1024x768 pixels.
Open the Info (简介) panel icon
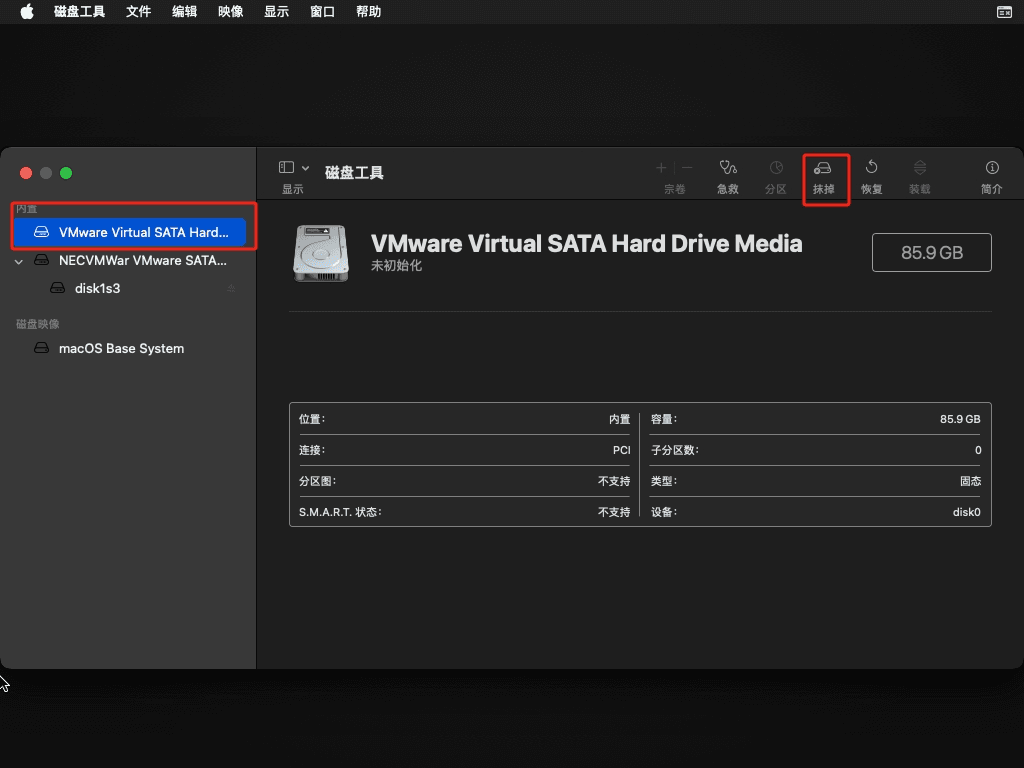(992, 169)
